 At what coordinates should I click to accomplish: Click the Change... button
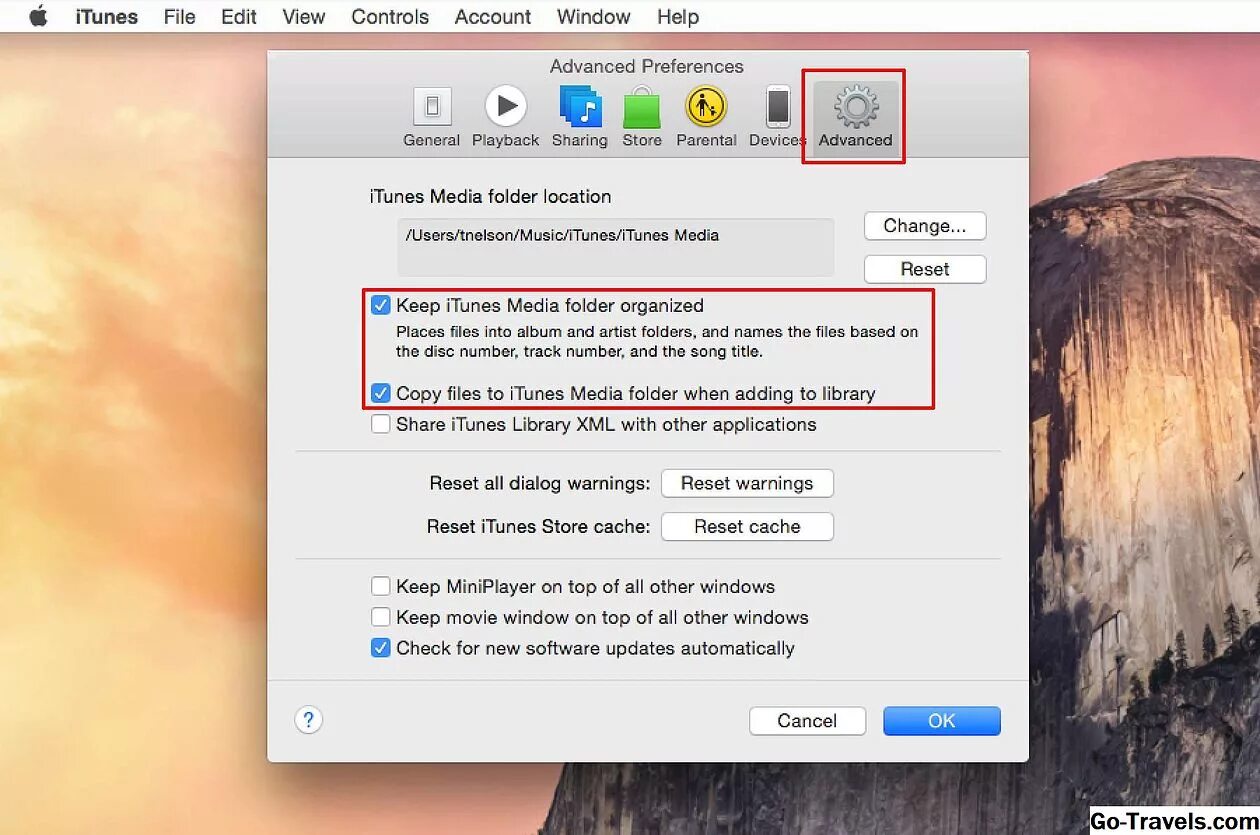[x=925, y=226]
